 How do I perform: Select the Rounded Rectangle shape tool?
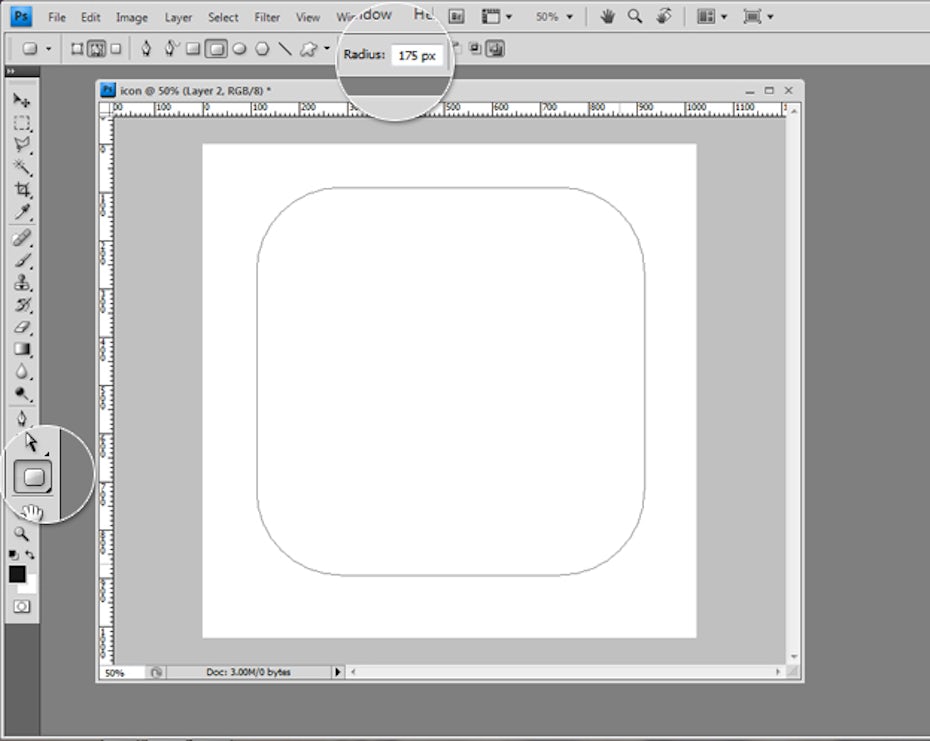pos(35,477)
